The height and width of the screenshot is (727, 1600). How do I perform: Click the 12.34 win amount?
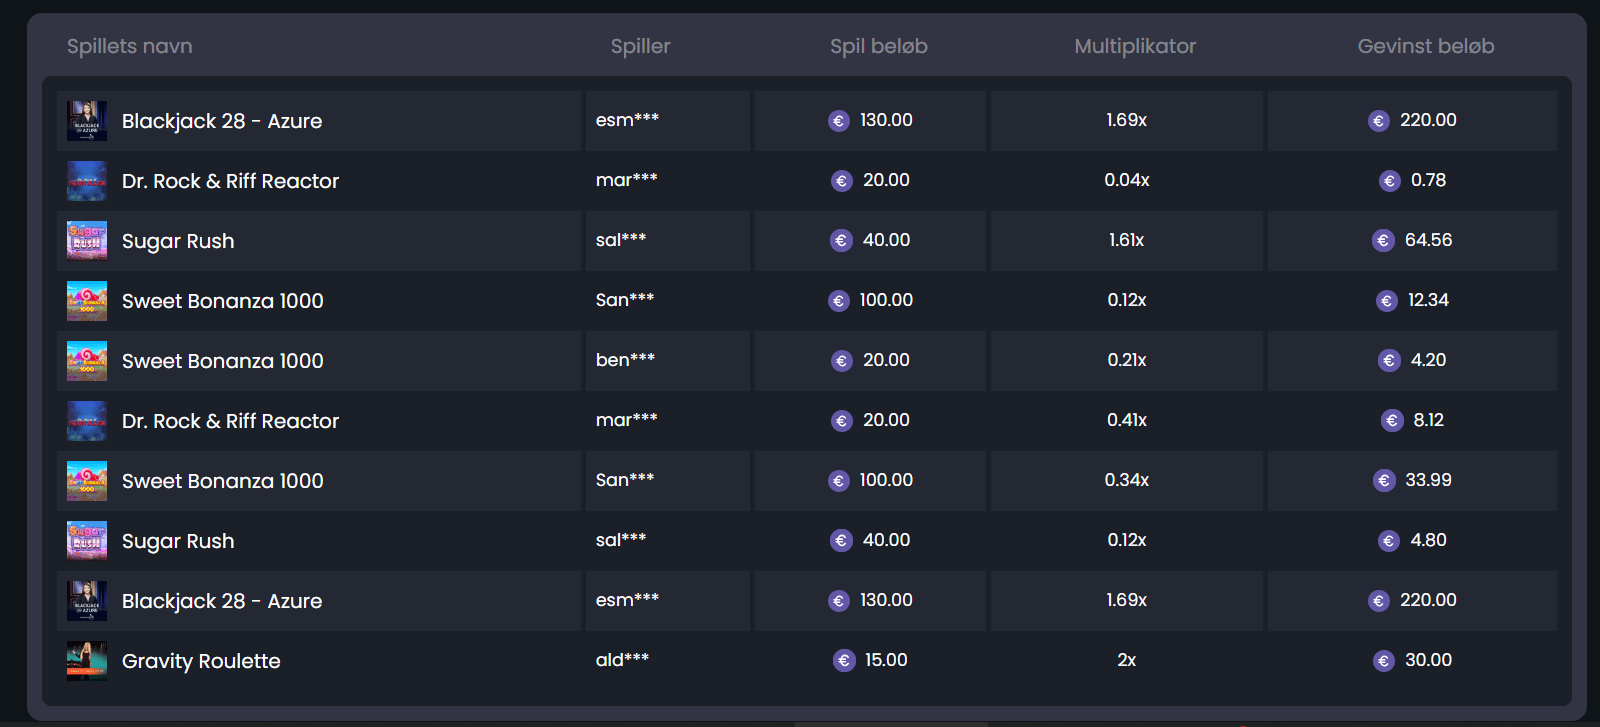[x=1428, y=300]
